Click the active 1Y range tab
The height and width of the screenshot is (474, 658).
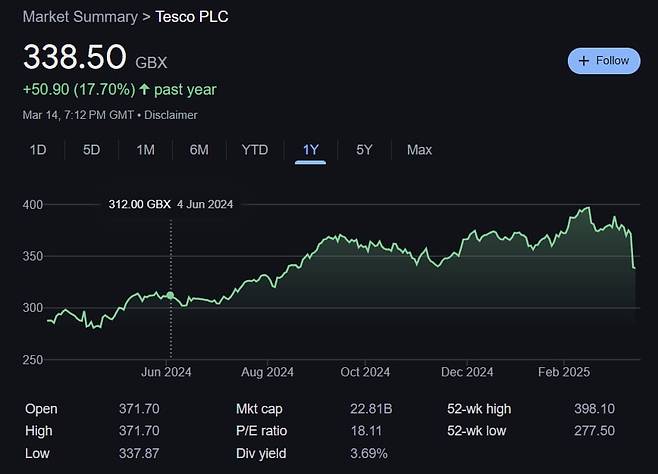pos(310,150)
